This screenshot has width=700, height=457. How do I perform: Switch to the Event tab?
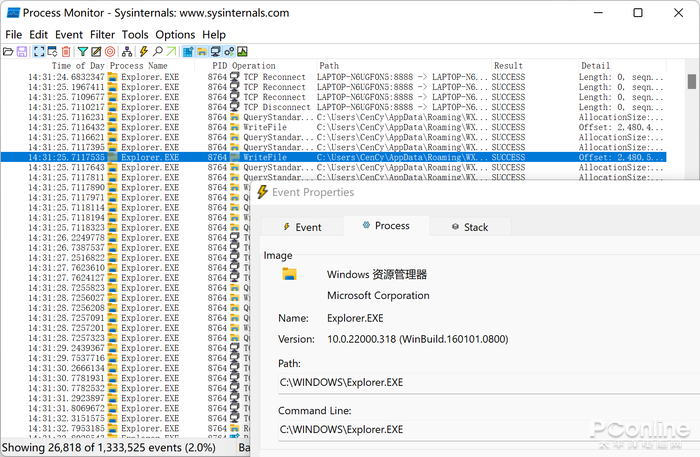point(301,227)
